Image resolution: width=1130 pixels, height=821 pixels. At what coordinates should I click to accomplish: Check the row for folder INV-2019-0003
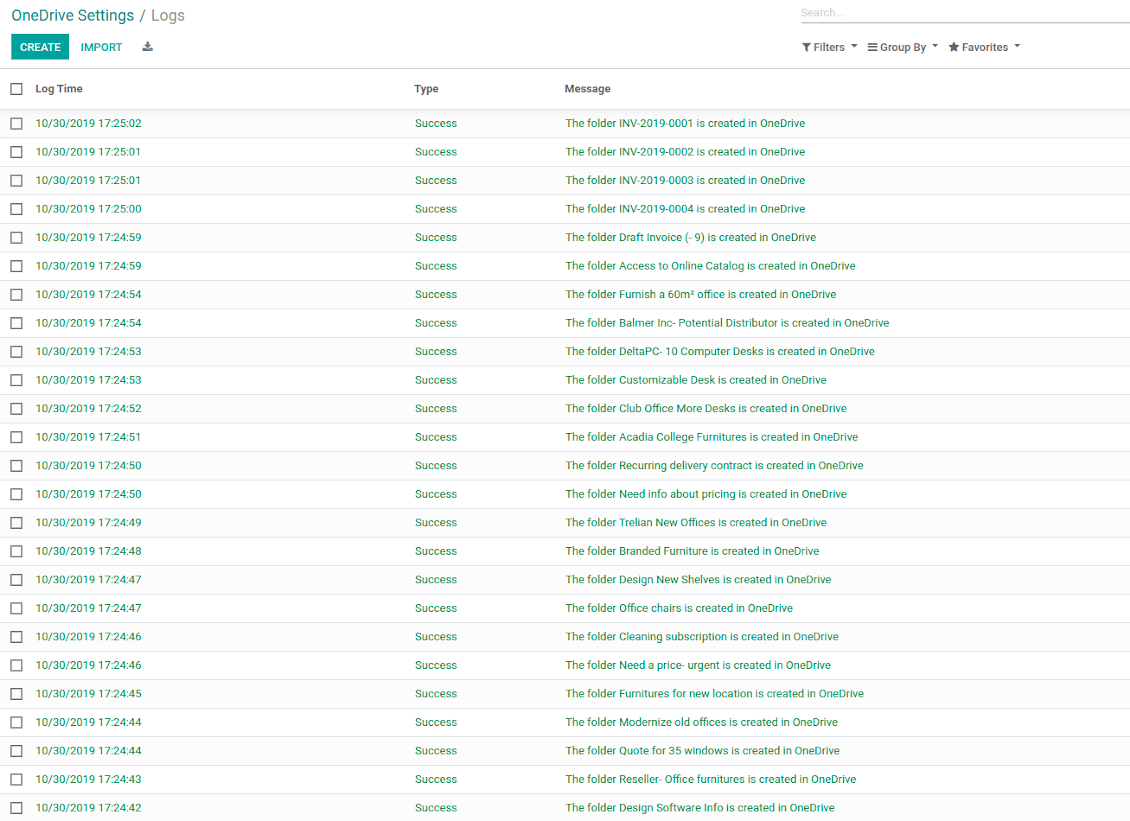point(17,180)
